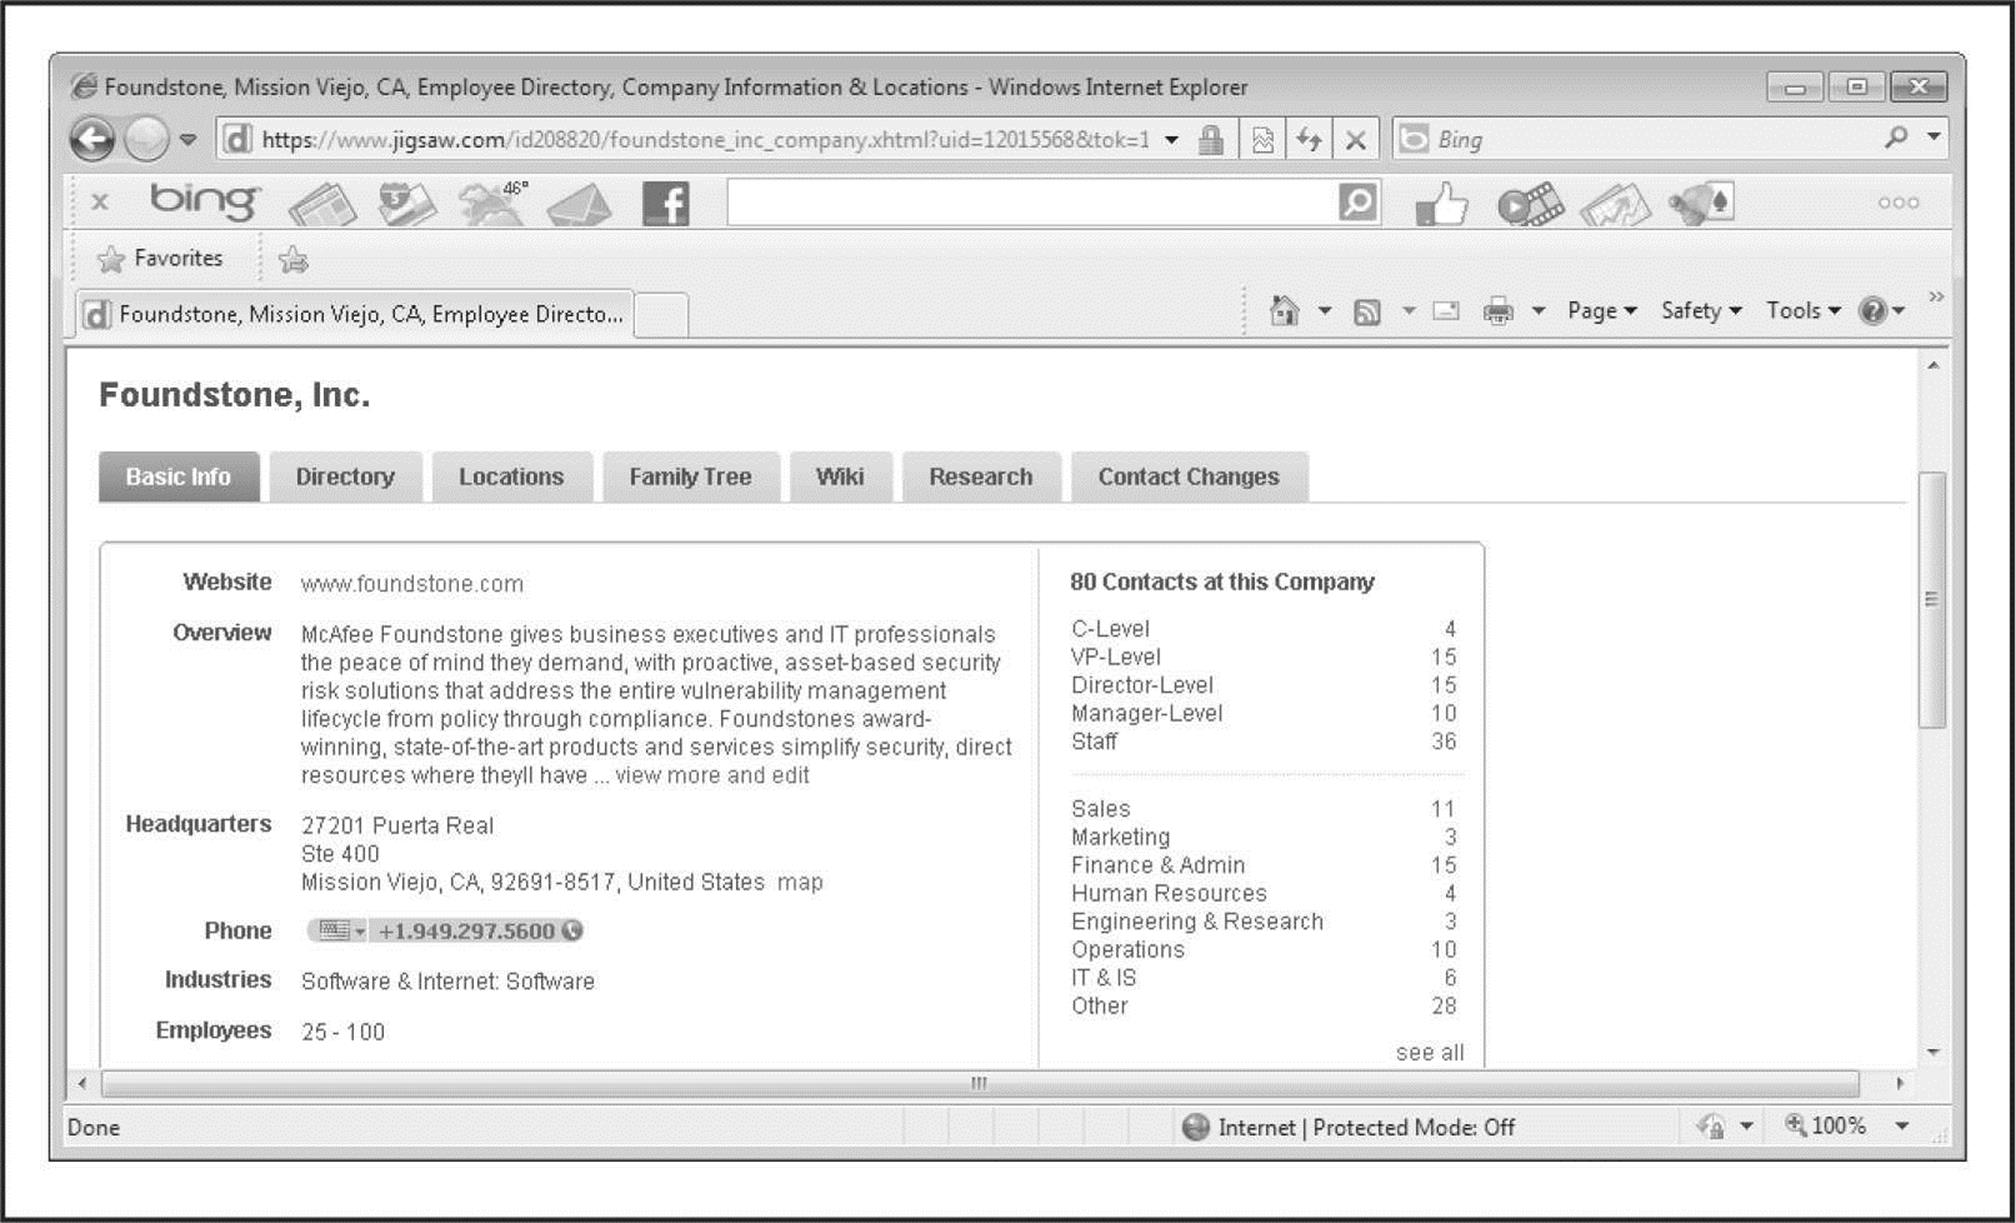Click the vertical scrollbar thumb

point(1933,600)
